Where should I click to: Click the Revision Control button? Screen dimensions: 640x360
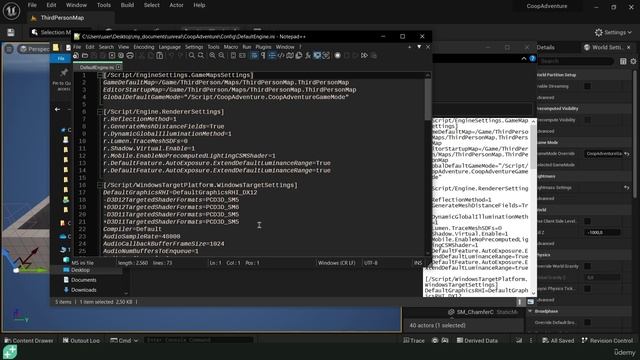pyautogui.click(x=607, y=340)
